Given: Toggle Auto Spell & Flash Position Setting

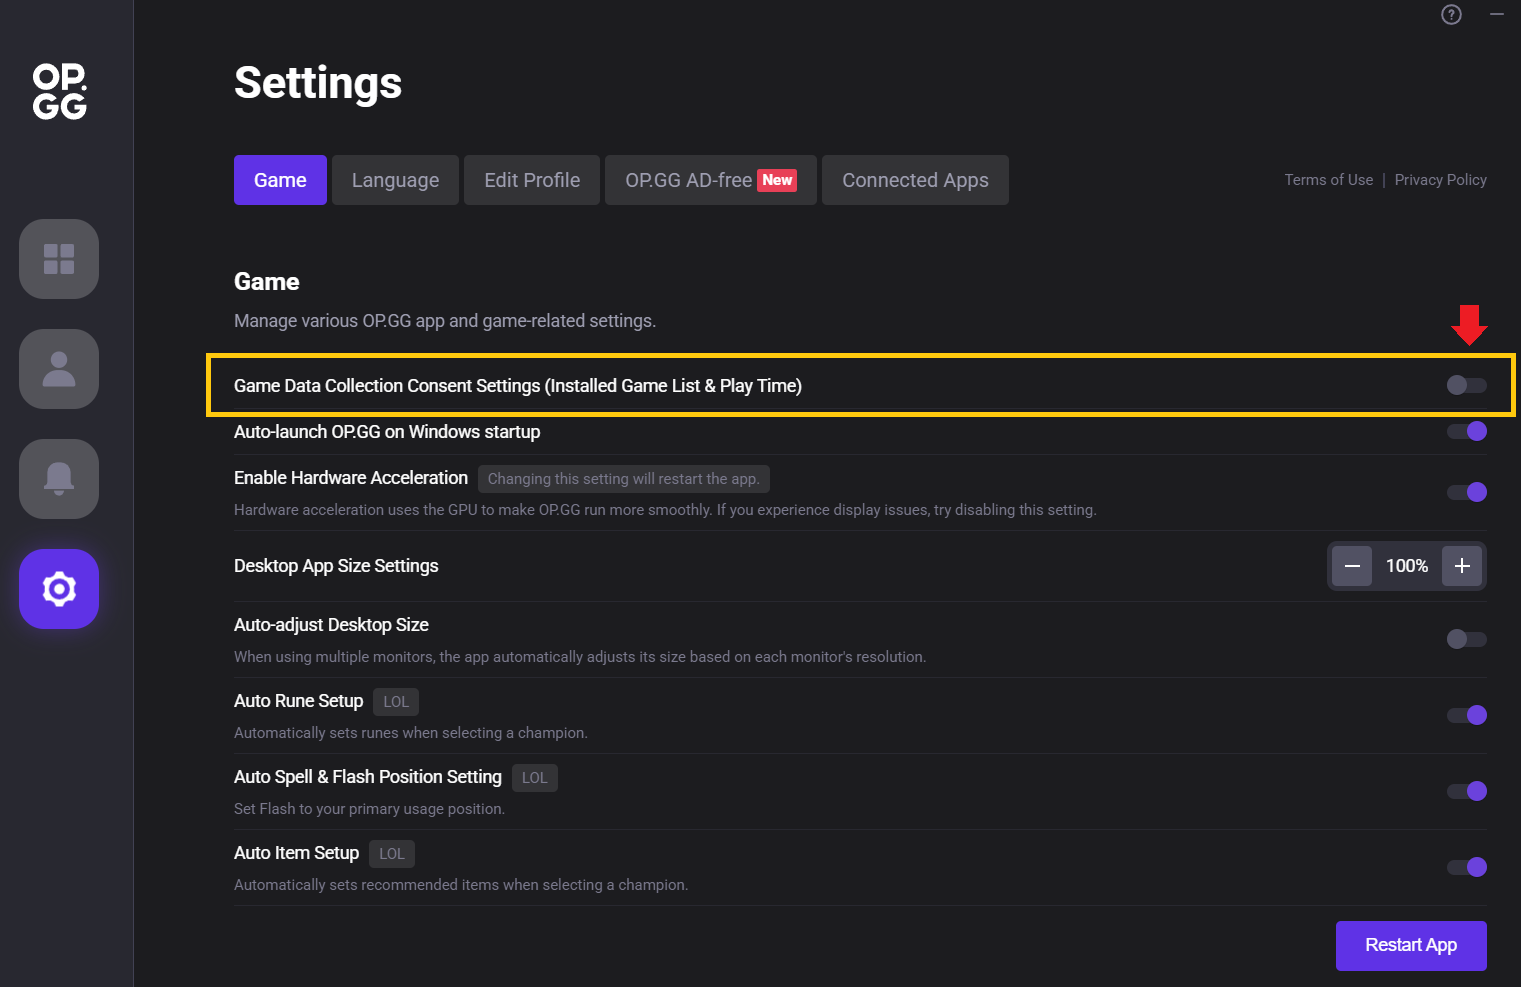Looking at the screenshot, I should click(x=1467, y=791).
